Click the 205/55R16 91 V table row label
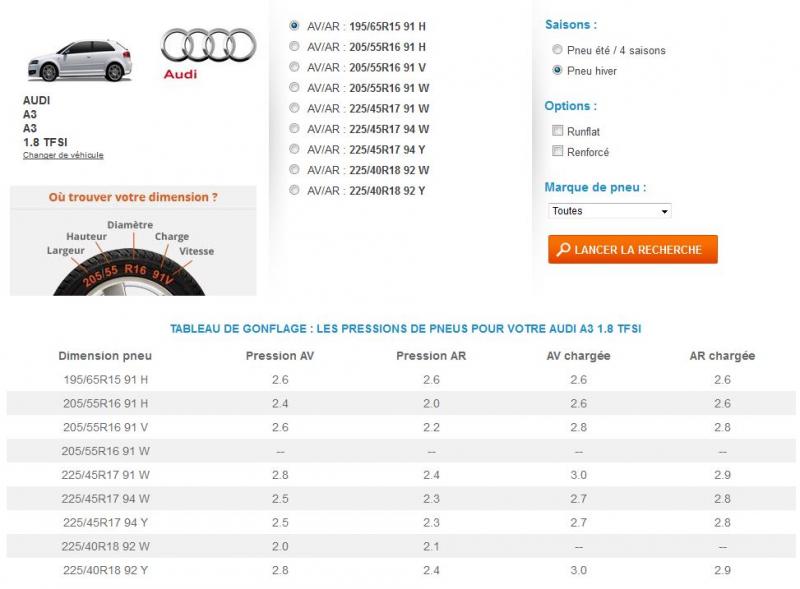The height and width of the screenshot is (589, 800). pyautogui.click(x=106, y=427)
